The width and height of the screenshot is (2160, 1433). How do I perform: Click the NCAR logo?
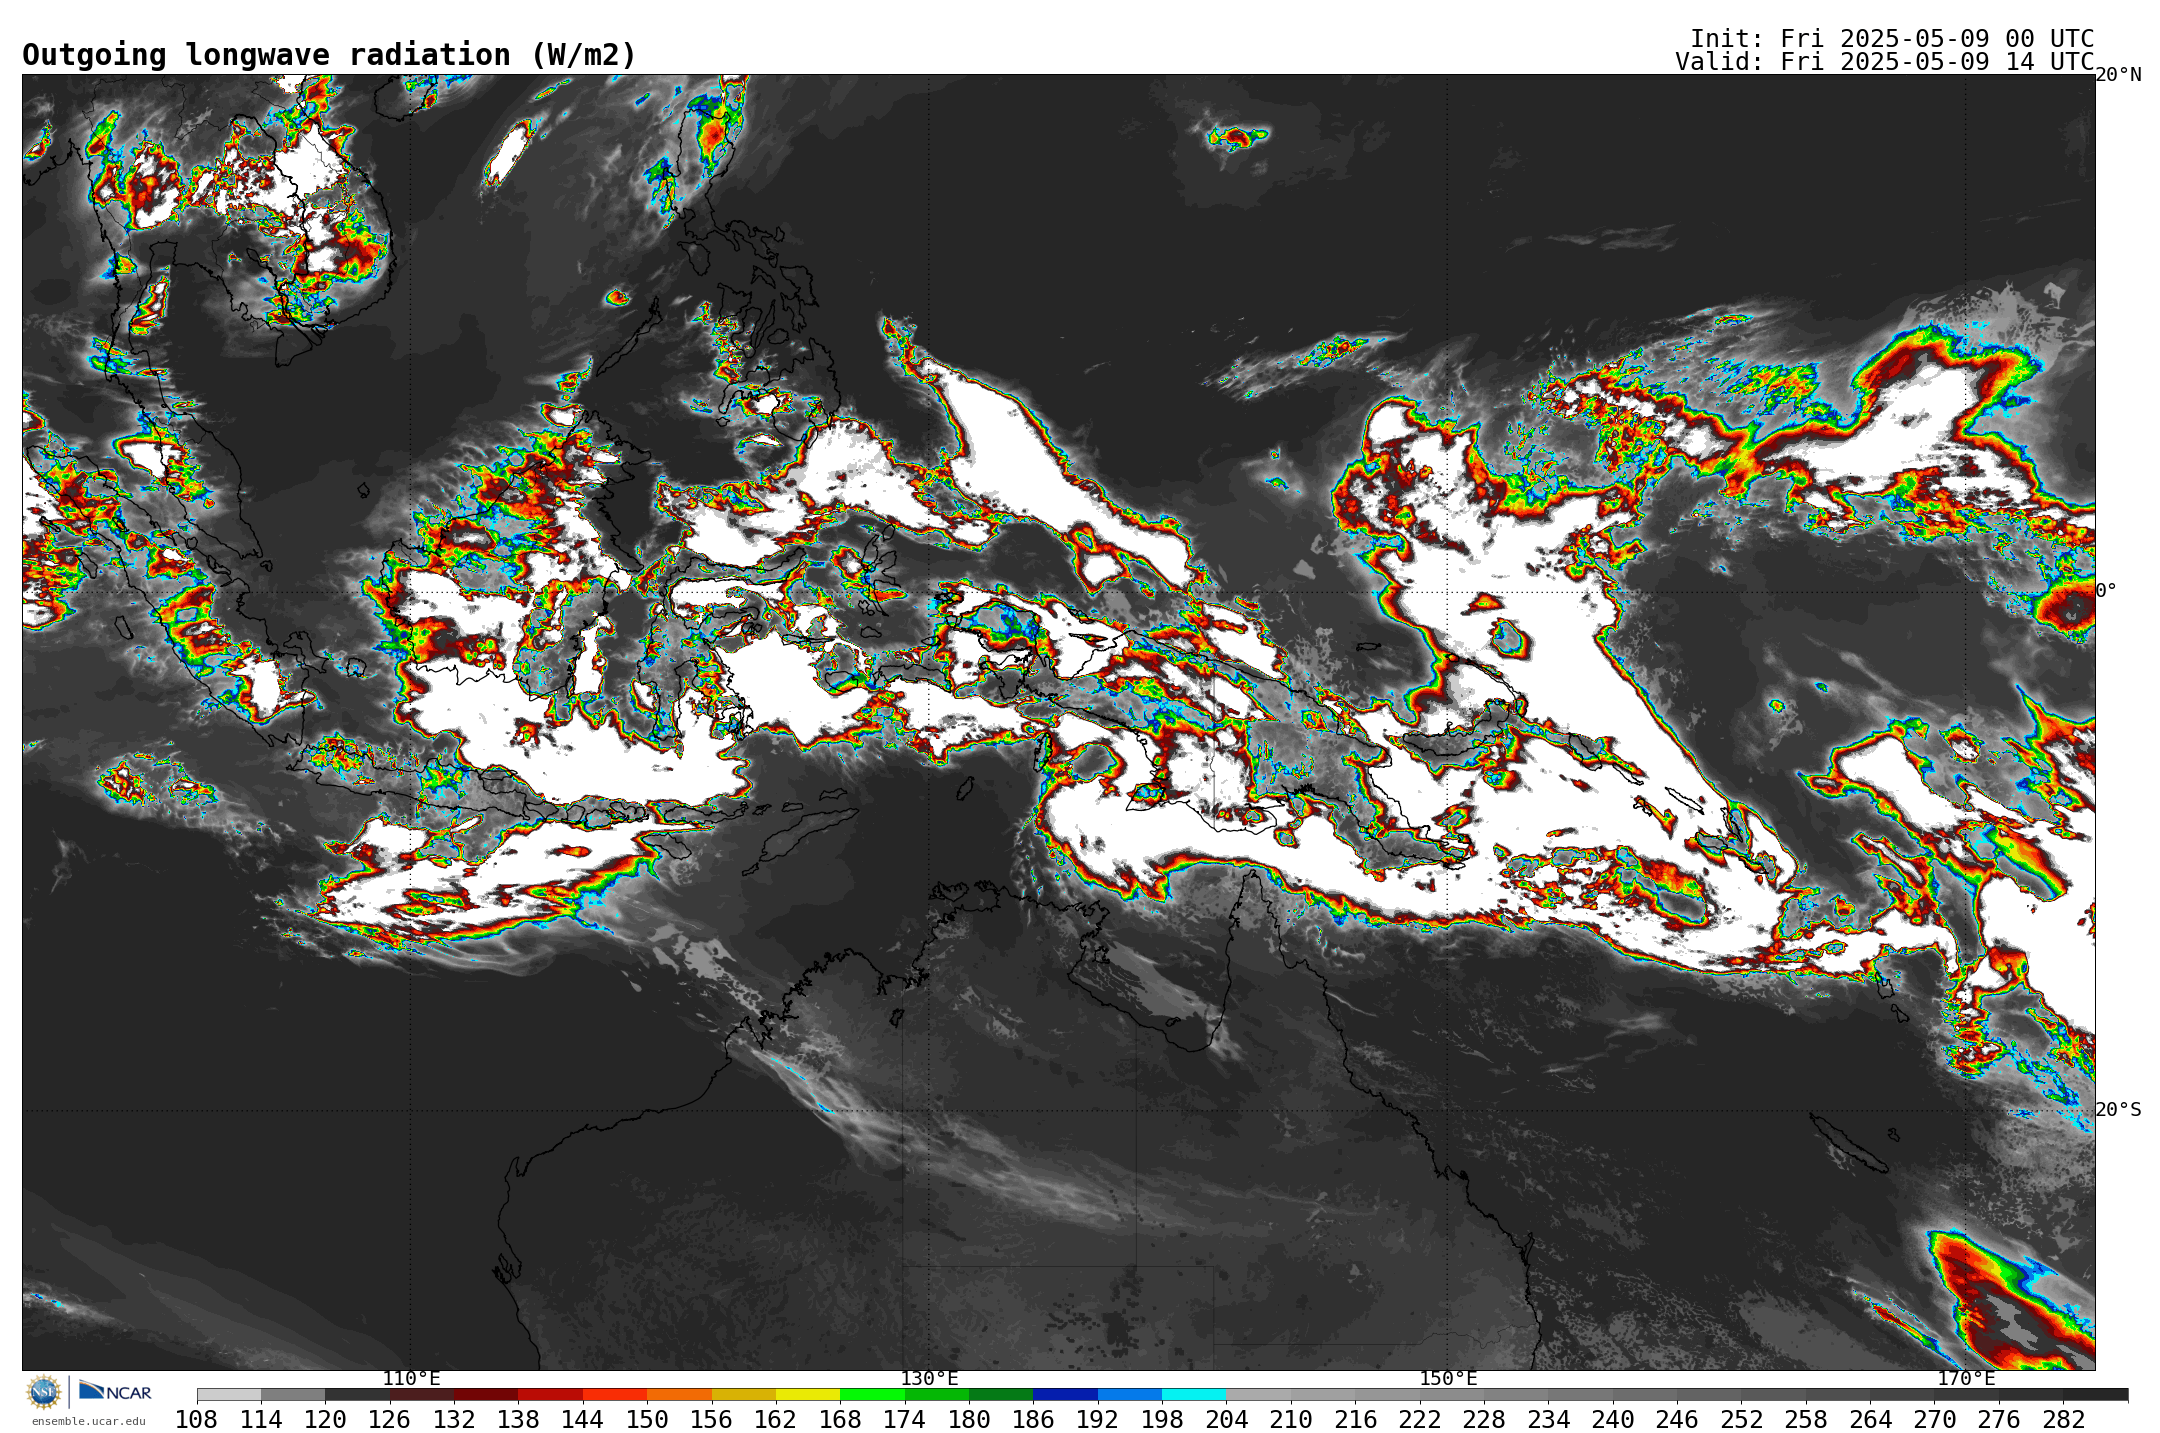pos(115,1391)
